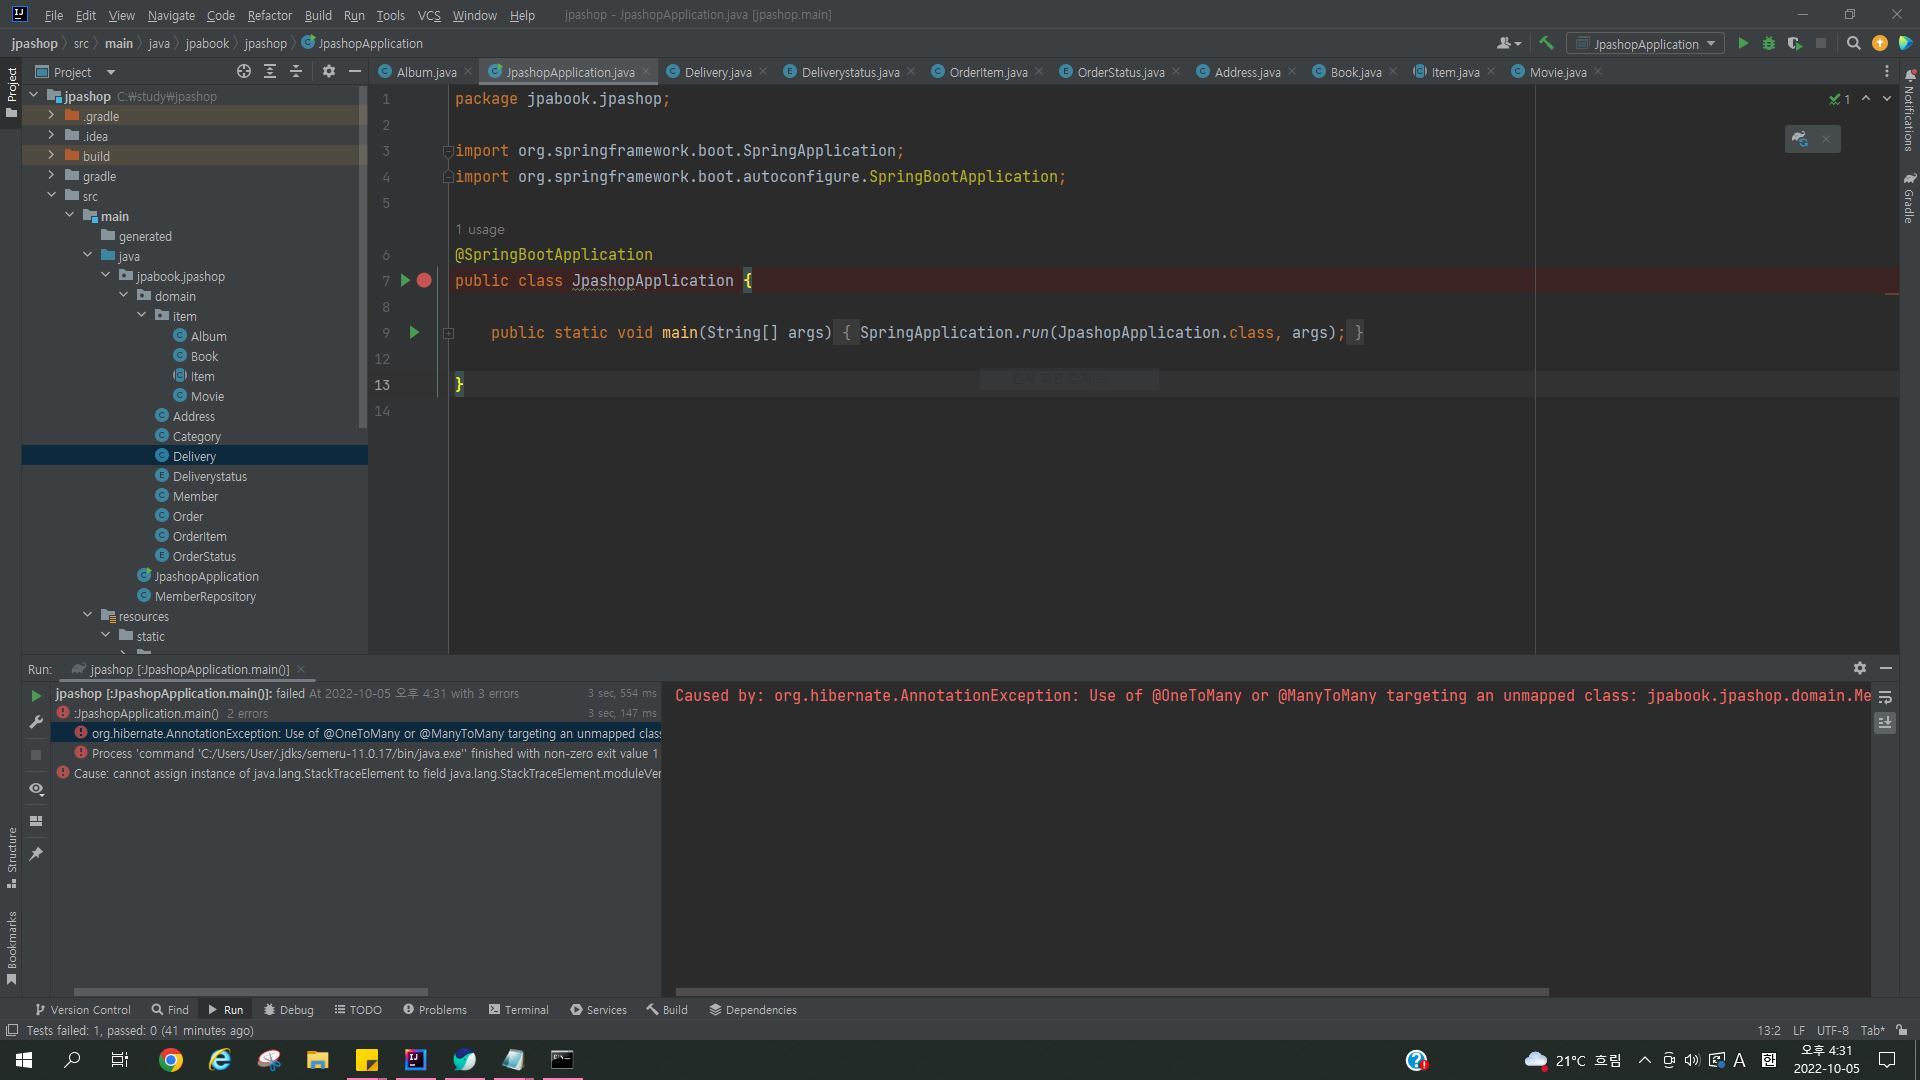Click the pin tab icon in Run panel
The height and width of the screenshot is (1080, 1920).
click(x=36, y=853)
